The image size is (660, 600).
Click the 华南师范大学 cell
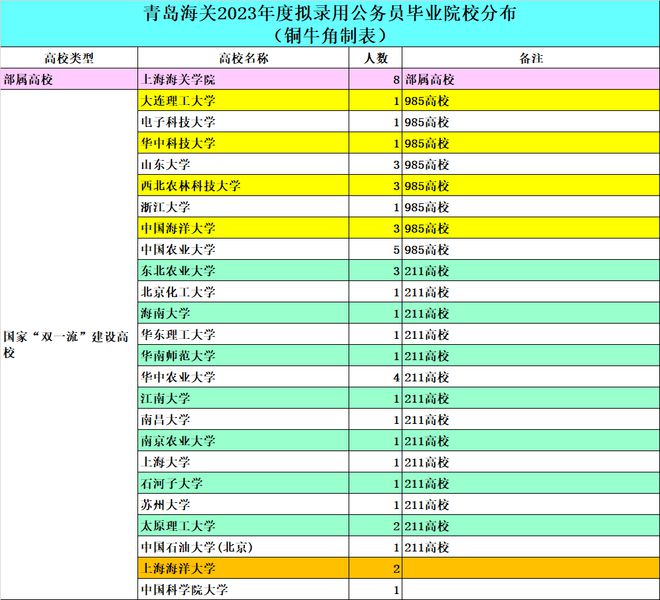coord(243,356)
